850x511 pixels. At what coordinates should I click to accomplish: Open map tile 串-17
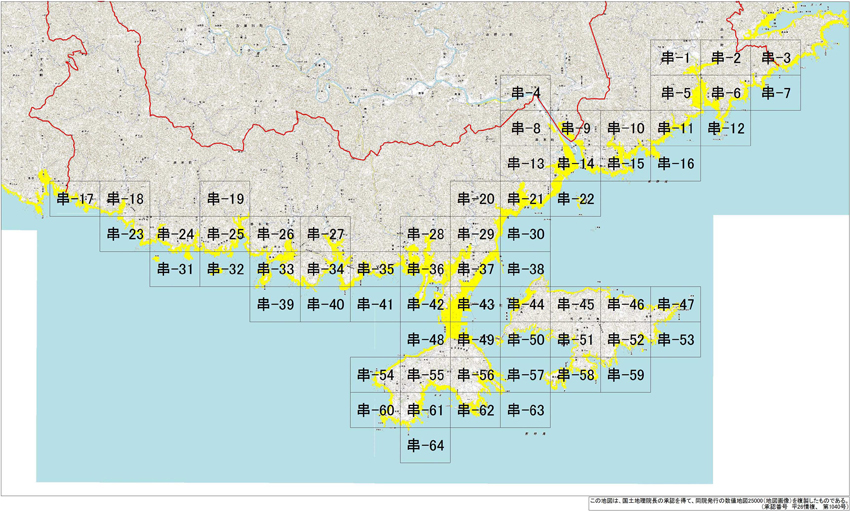click(x=75, y=198)
